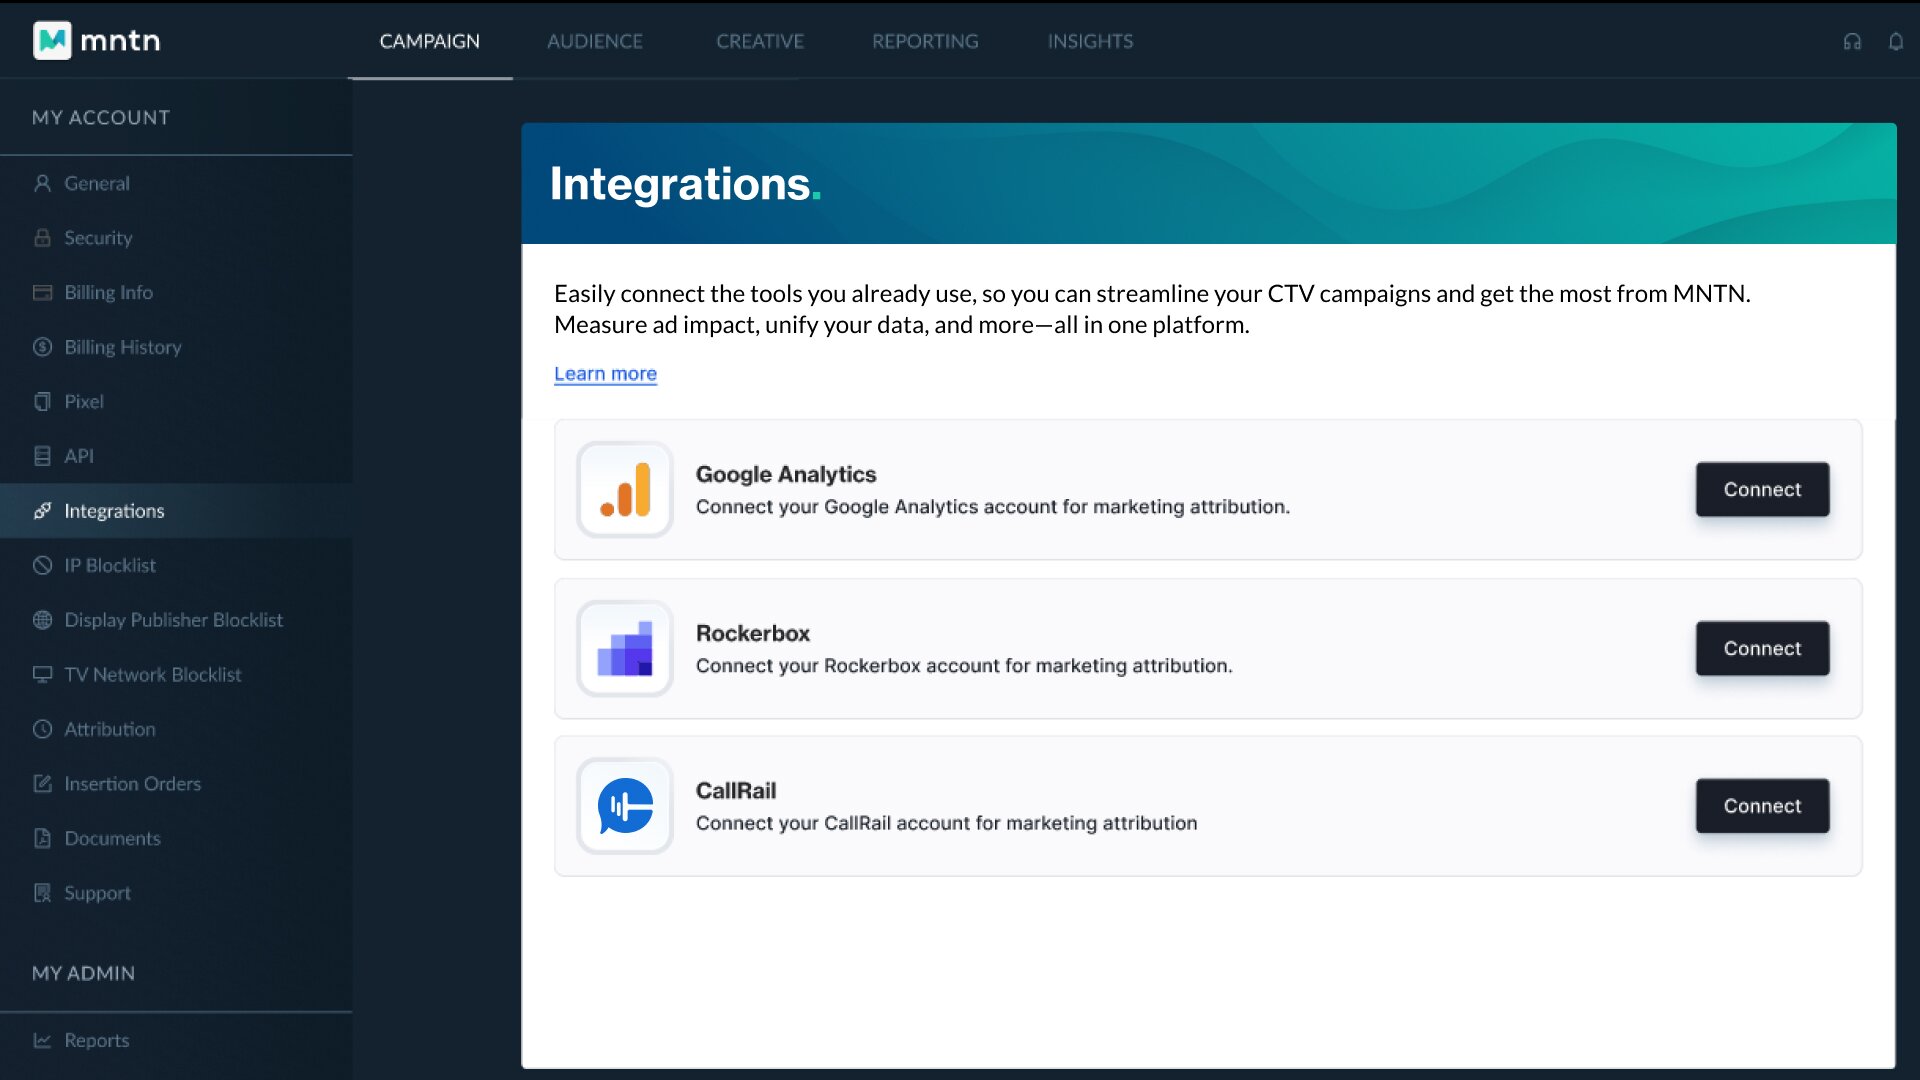This screenshot has height=1080, width=1920.
Task: Connect the Rockerbox integration
Action: (x=1762, y=648)
